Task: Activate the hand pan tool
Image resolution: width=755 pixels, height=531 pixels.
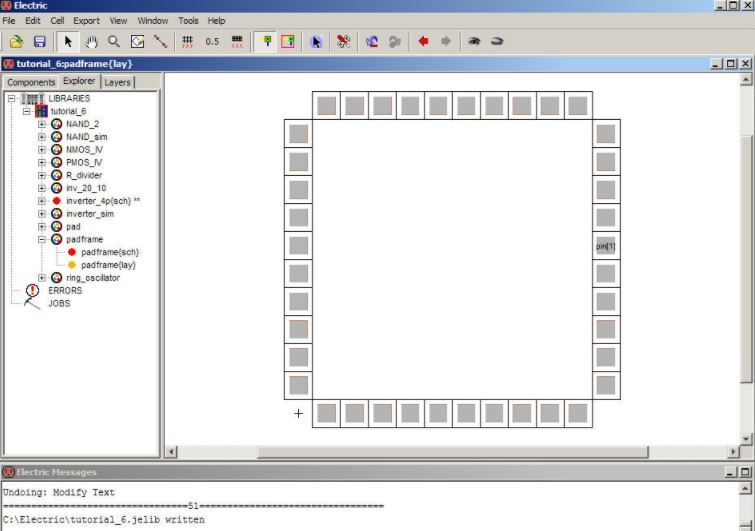Action: 92,42
